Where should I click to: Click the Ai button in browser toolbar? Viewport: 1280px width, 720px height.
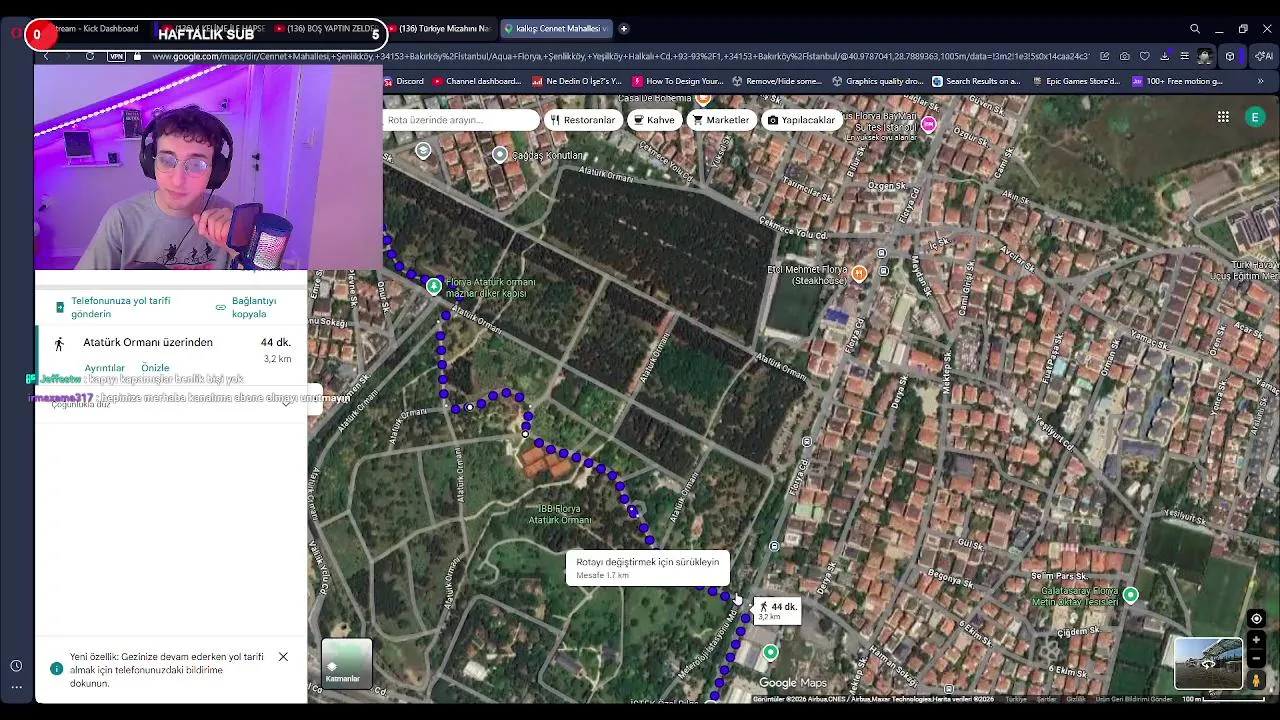pos(1264,56)
